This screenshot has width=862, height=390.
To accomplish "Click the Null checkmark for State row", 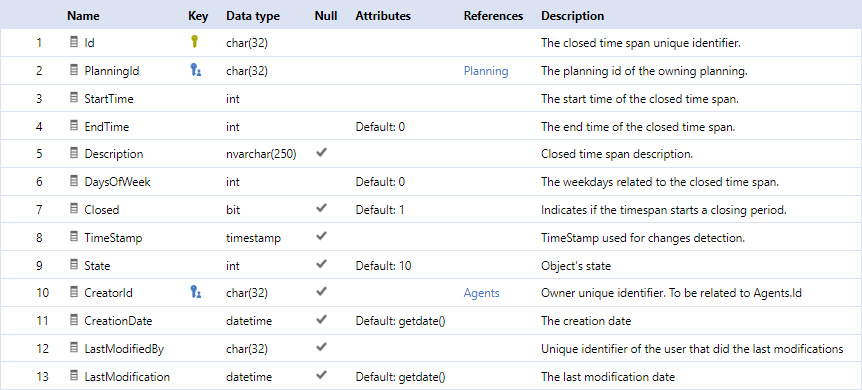I will [x=322, y=264].
